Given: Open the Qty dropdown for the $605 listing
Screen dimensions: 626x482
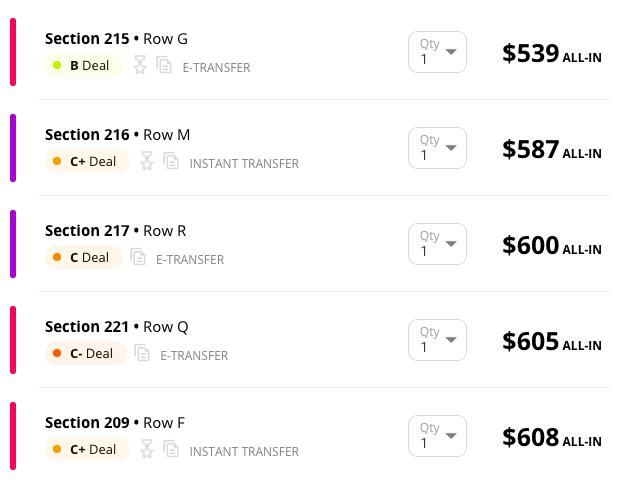Looking at the screenshot, I should [437, 340].
